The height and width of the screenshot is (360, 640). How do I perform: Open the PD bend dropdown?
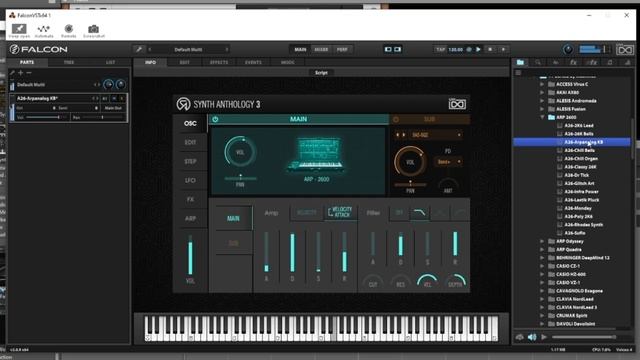(448, 162)
